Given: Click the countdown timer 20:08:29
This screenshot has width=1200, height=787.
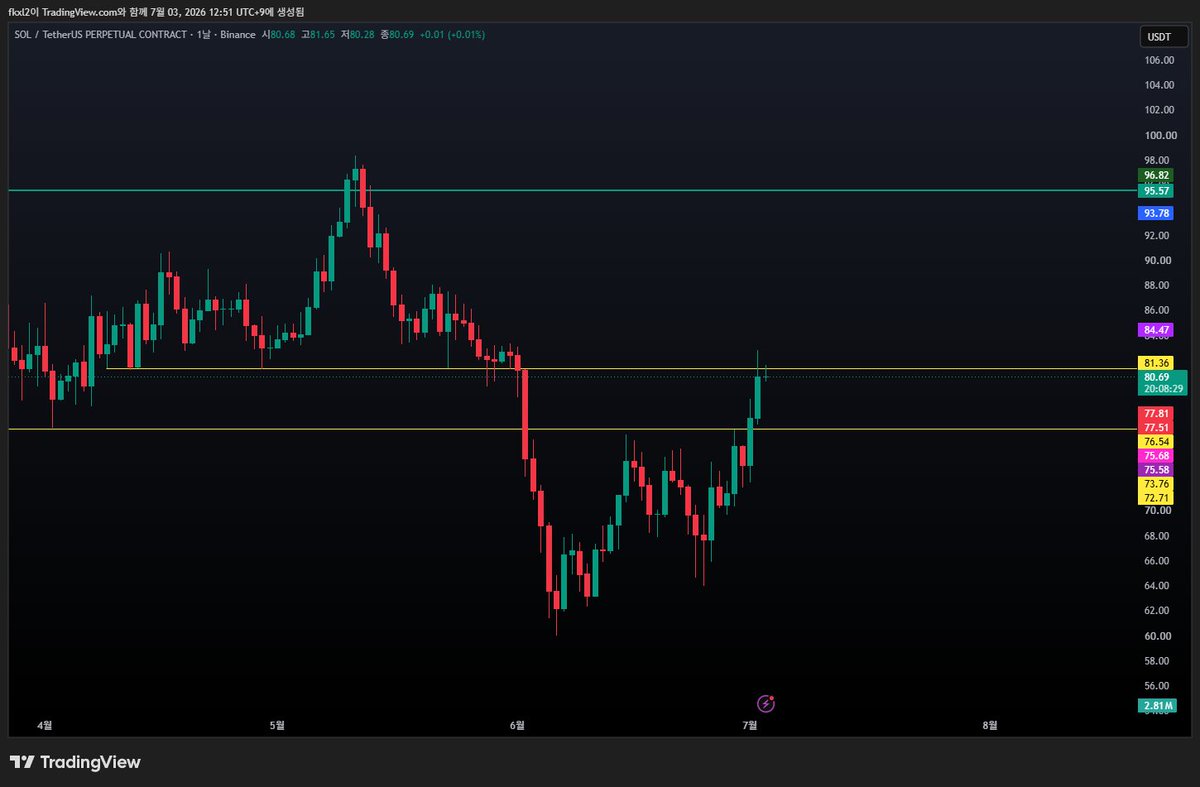Looking at the screenshot, I should (1163, 388).
